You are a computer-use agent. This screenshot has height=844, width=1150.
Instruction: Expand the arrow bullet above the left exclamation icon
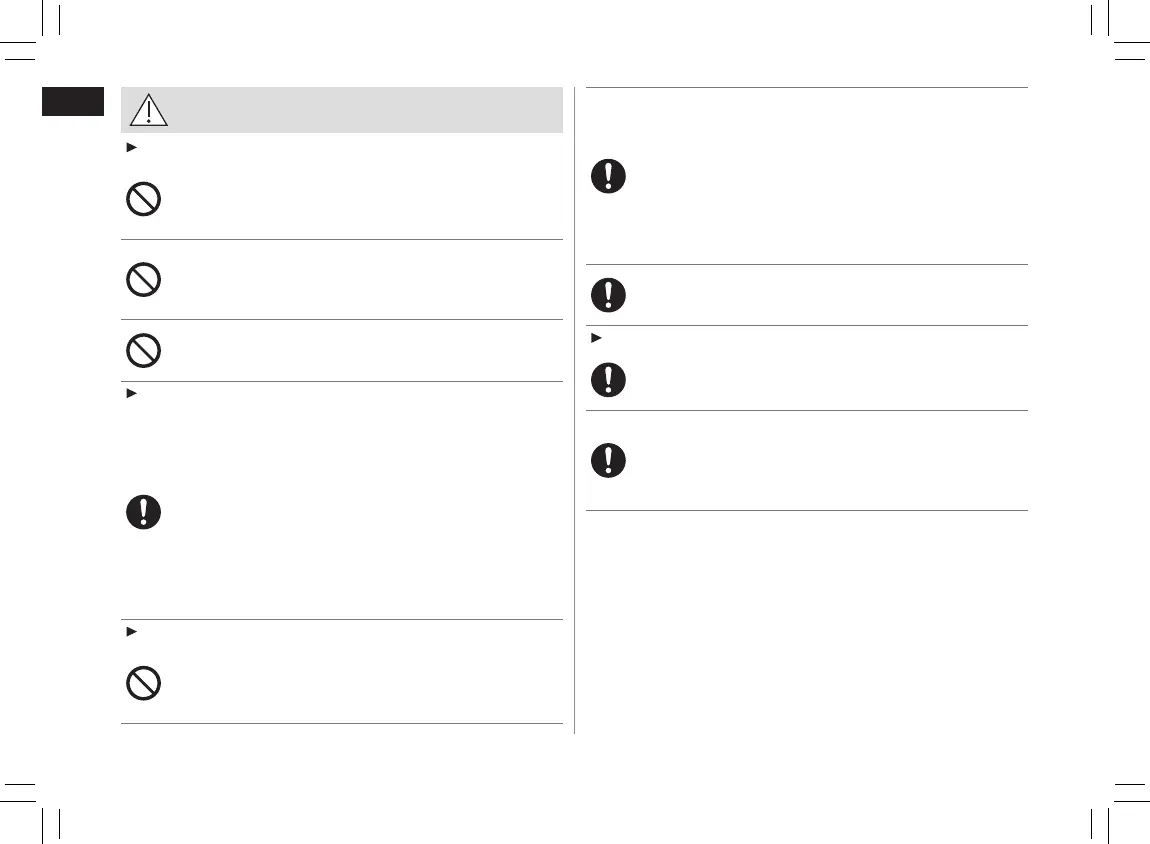(x=127, y=395)
